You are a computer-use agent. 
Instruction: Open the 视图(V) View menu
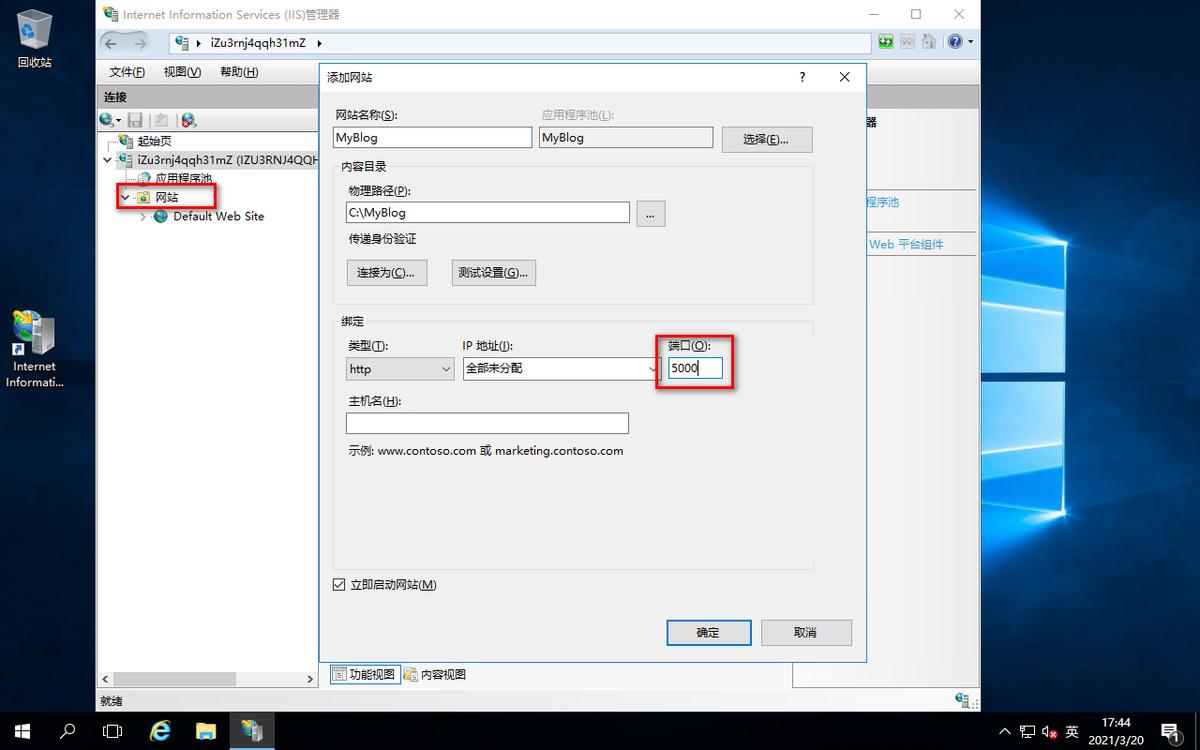182,72
